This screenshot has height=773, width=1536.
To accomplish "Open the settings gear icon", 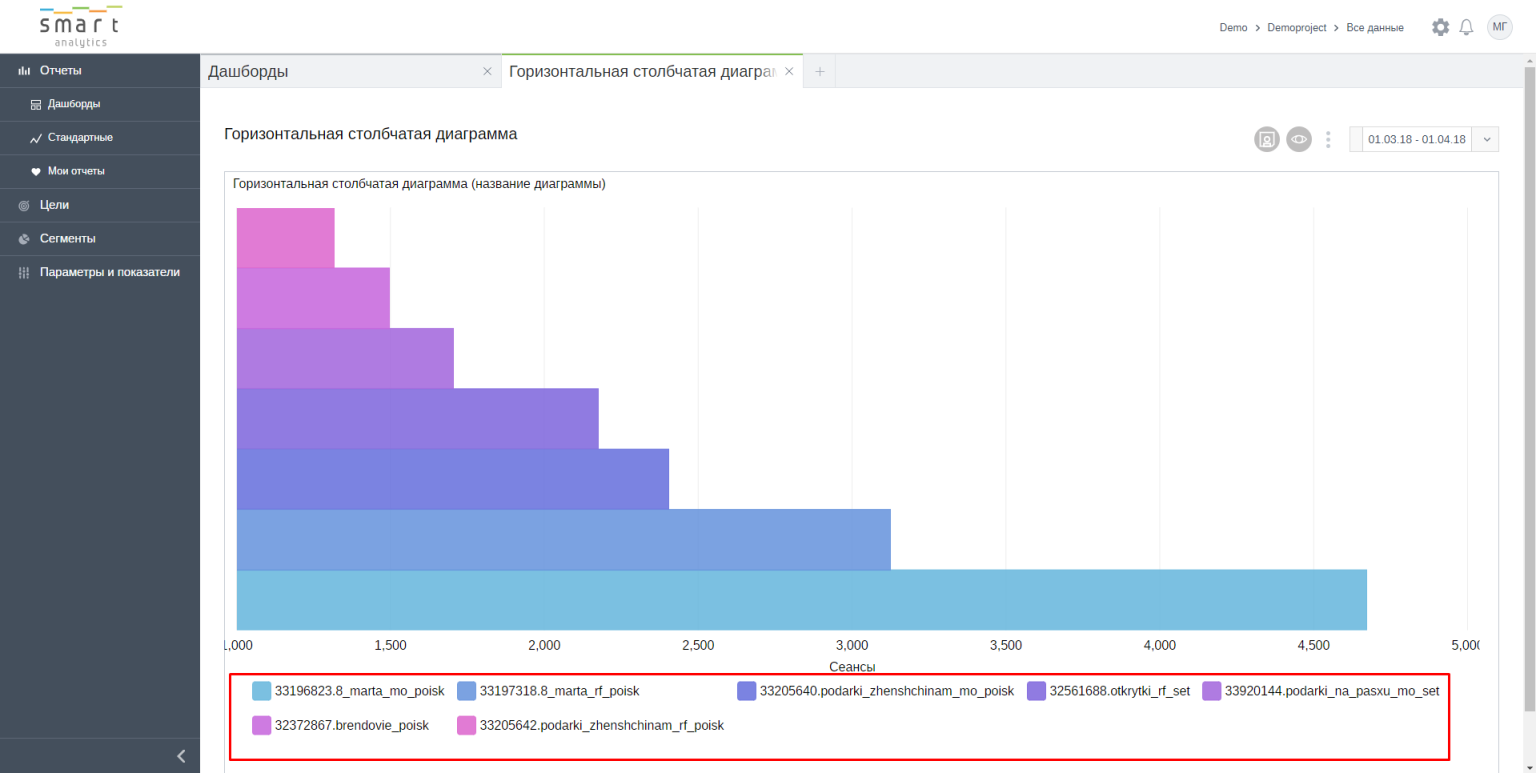I will pos(1440,27).
